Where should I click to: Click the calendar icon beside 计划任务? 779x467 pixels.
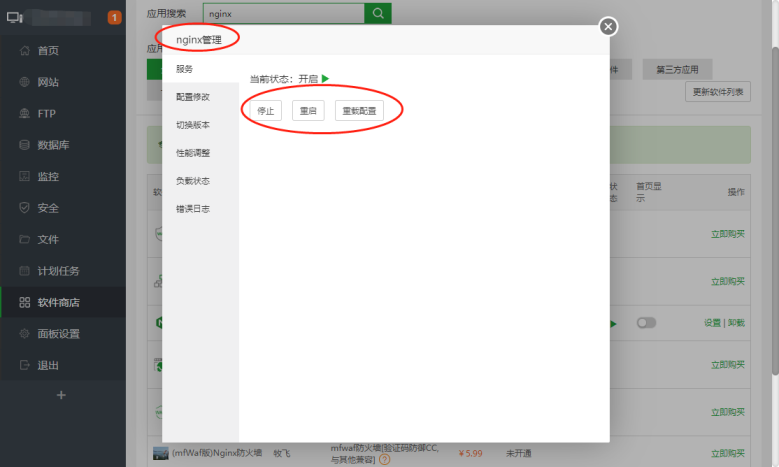click(24, 271)
